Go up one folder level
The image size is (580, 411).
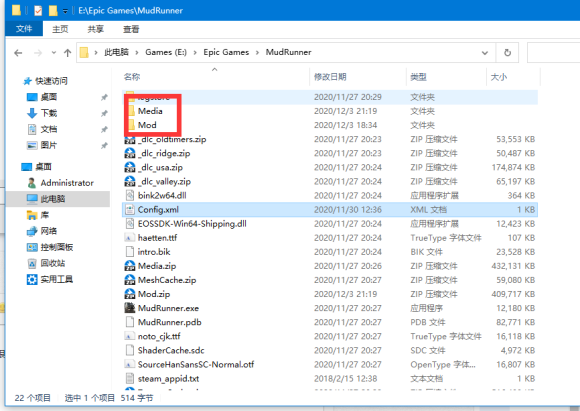click(x=67, y=53)
